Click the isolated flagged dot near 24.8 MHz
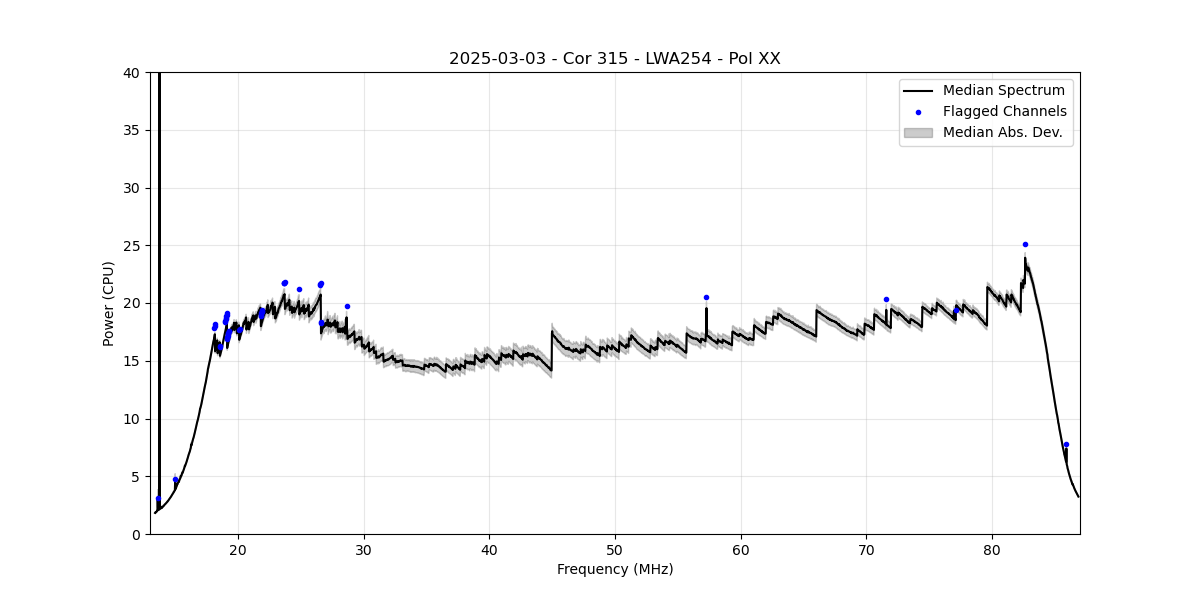Image resolution: width=1200 pixels, height=600 pixels. tap(299, 289)
